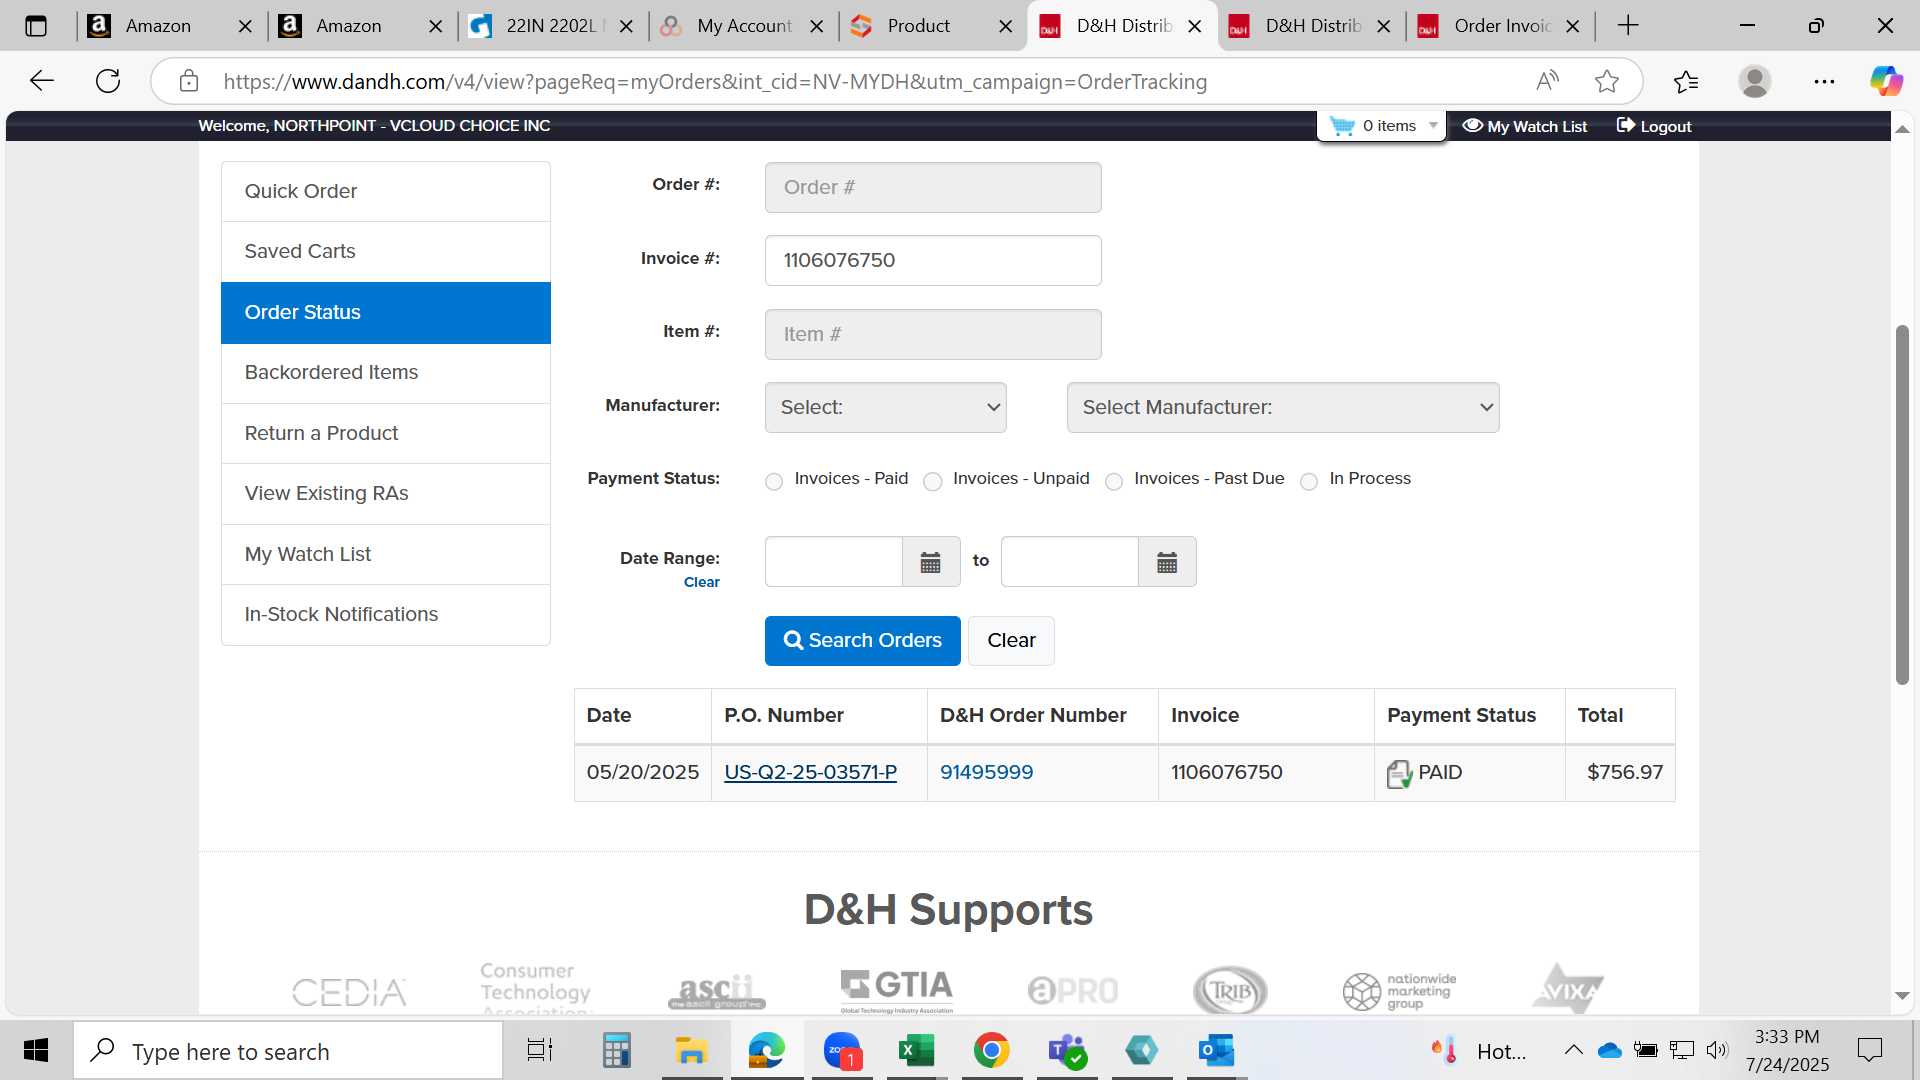Open the browser profile avatar
This screenshot has height=1080, width=1920.
(1755, 81)
